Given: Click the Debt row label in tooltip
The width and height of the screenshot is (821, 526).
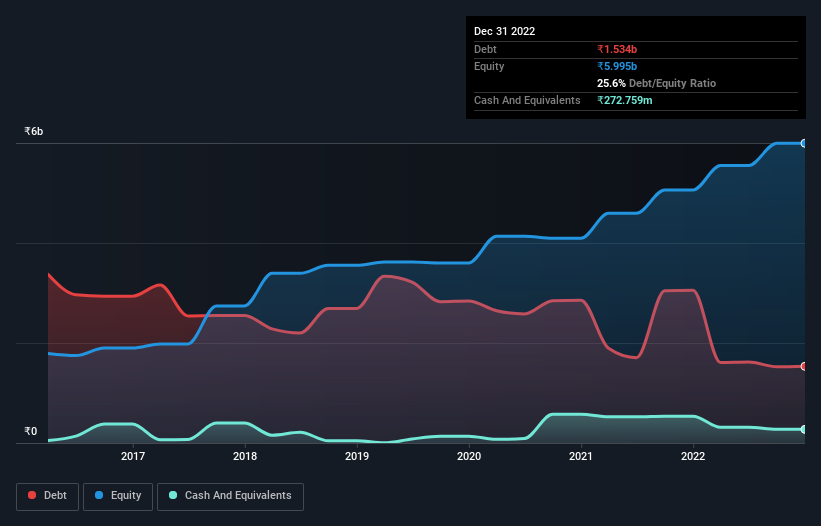Looking at the screenshot, I should (485, 49).
